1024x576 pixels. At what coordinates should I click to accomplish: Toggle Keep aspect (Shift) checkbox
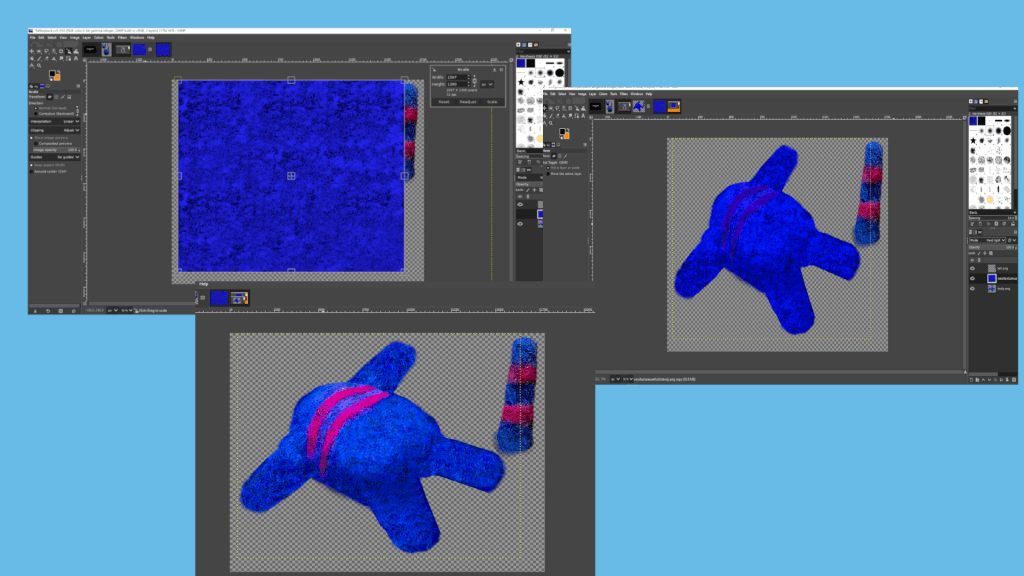[31, 165]
